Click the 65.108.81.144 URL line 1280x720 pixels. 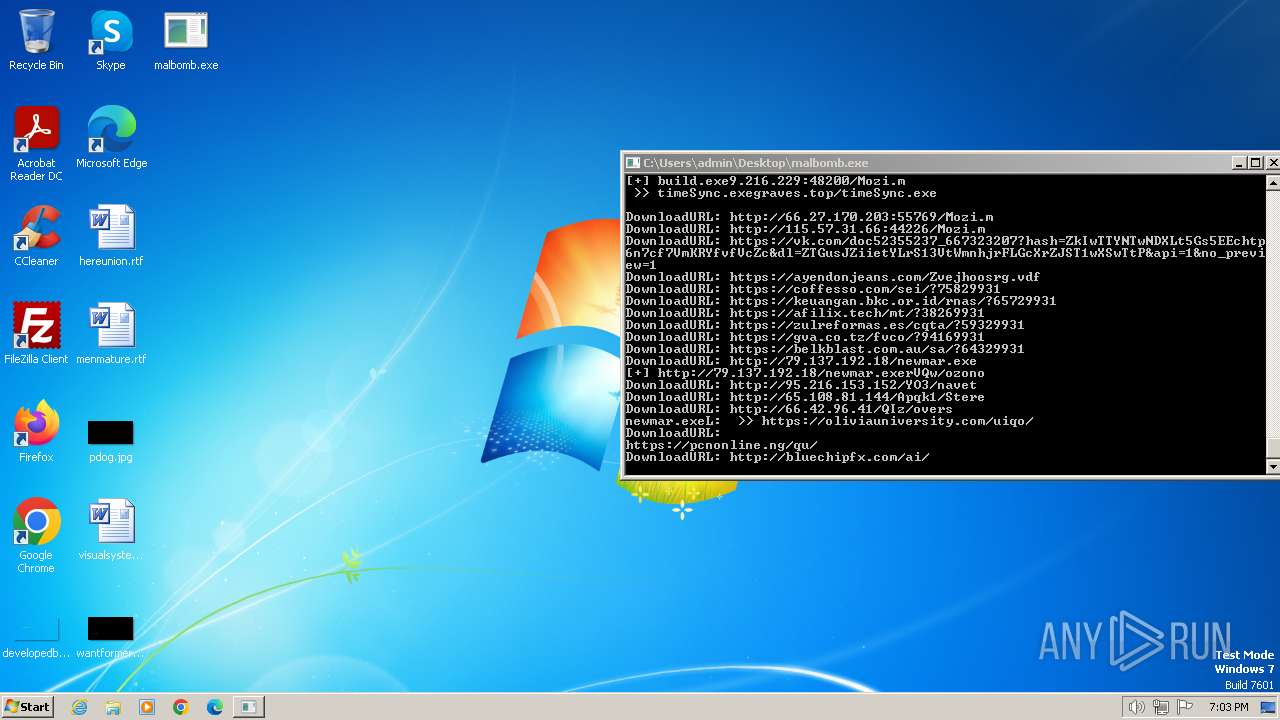805,397
